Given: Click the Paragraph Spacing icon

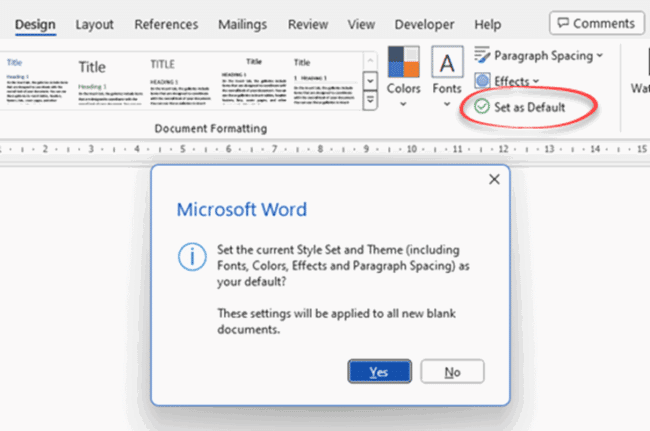Looking at the screenshot, I should coord(482,56).
